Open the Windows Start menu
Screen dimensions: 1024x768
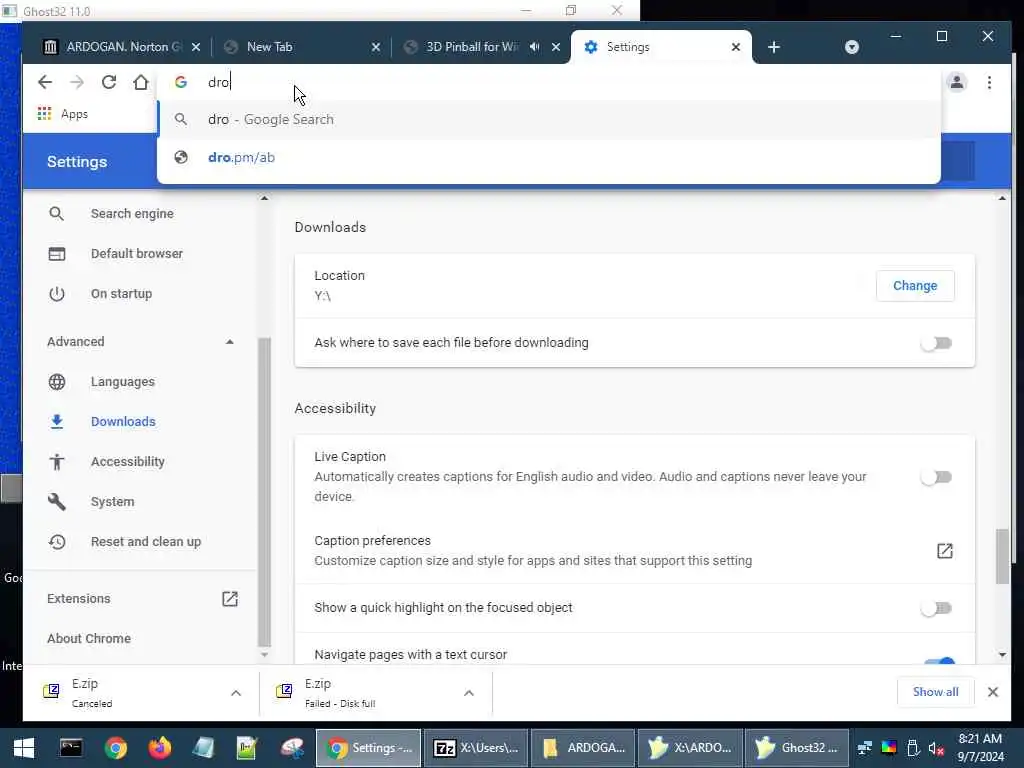[24, 748]
